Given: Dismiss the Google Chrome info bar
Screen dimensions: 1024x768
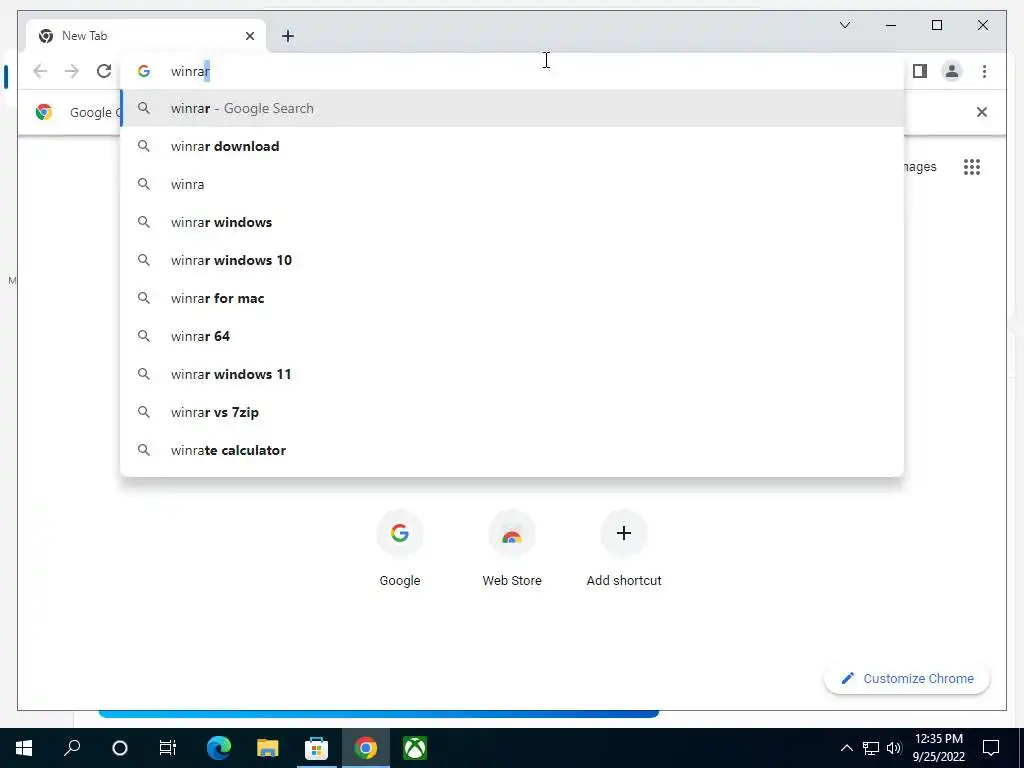Looking at the screenshot, I should (982, 112).
